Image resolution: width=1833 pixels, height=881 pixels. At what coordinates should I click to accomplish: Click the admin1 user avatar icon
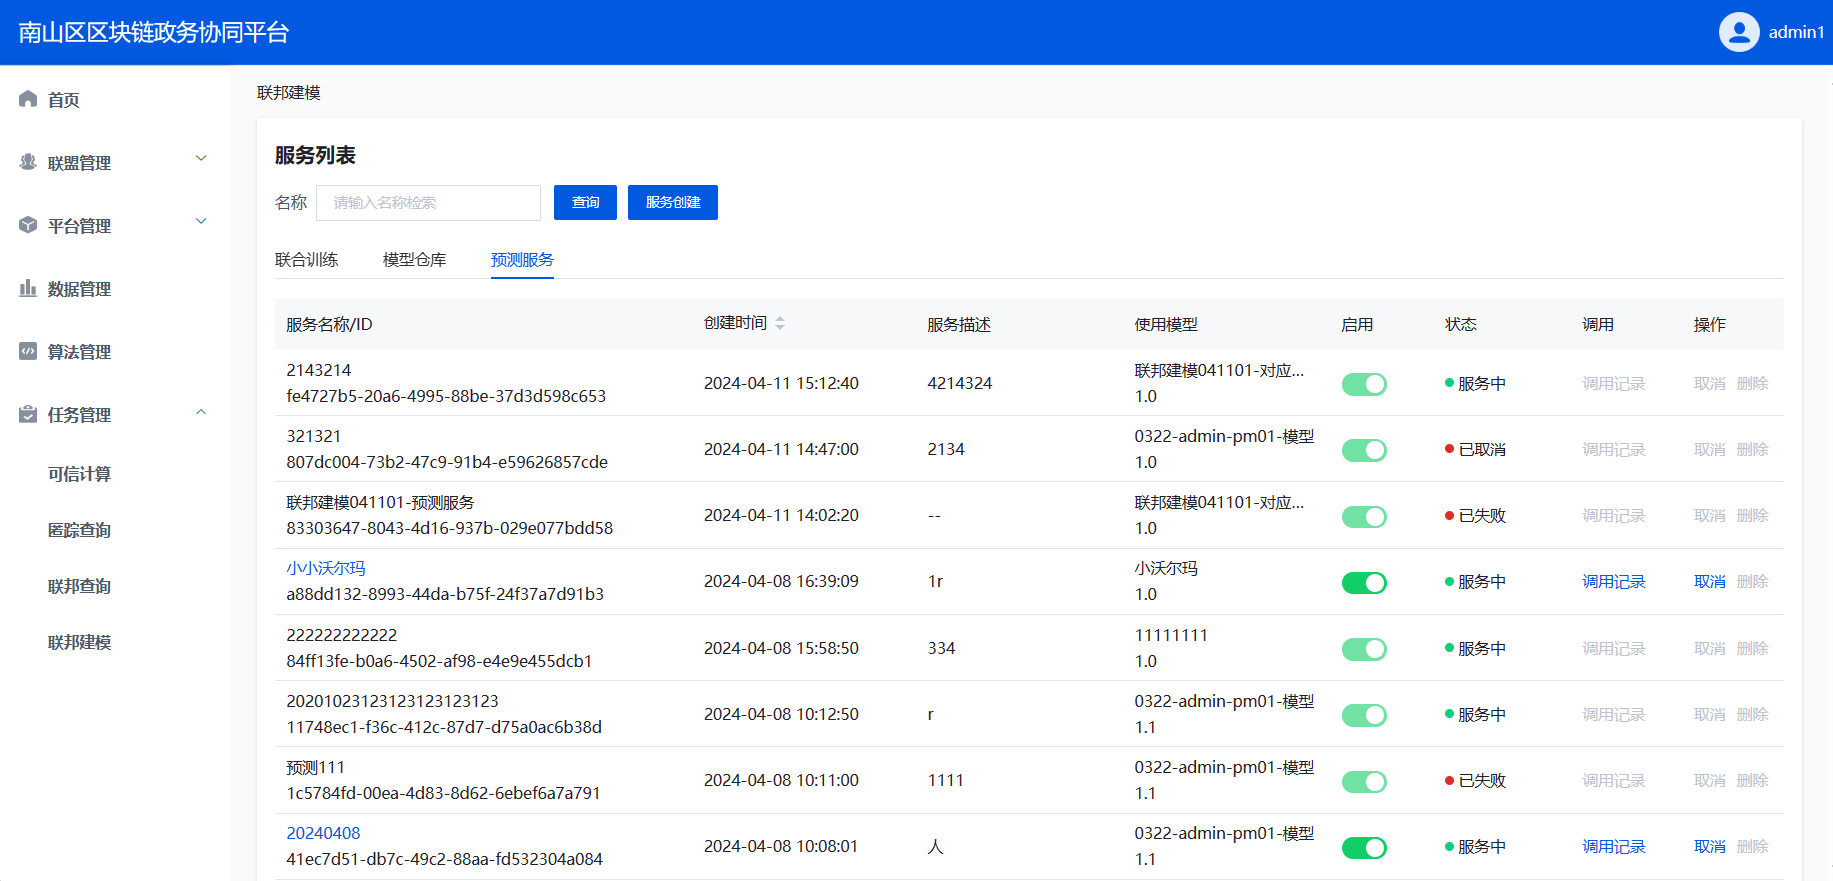click(1739, 32)
